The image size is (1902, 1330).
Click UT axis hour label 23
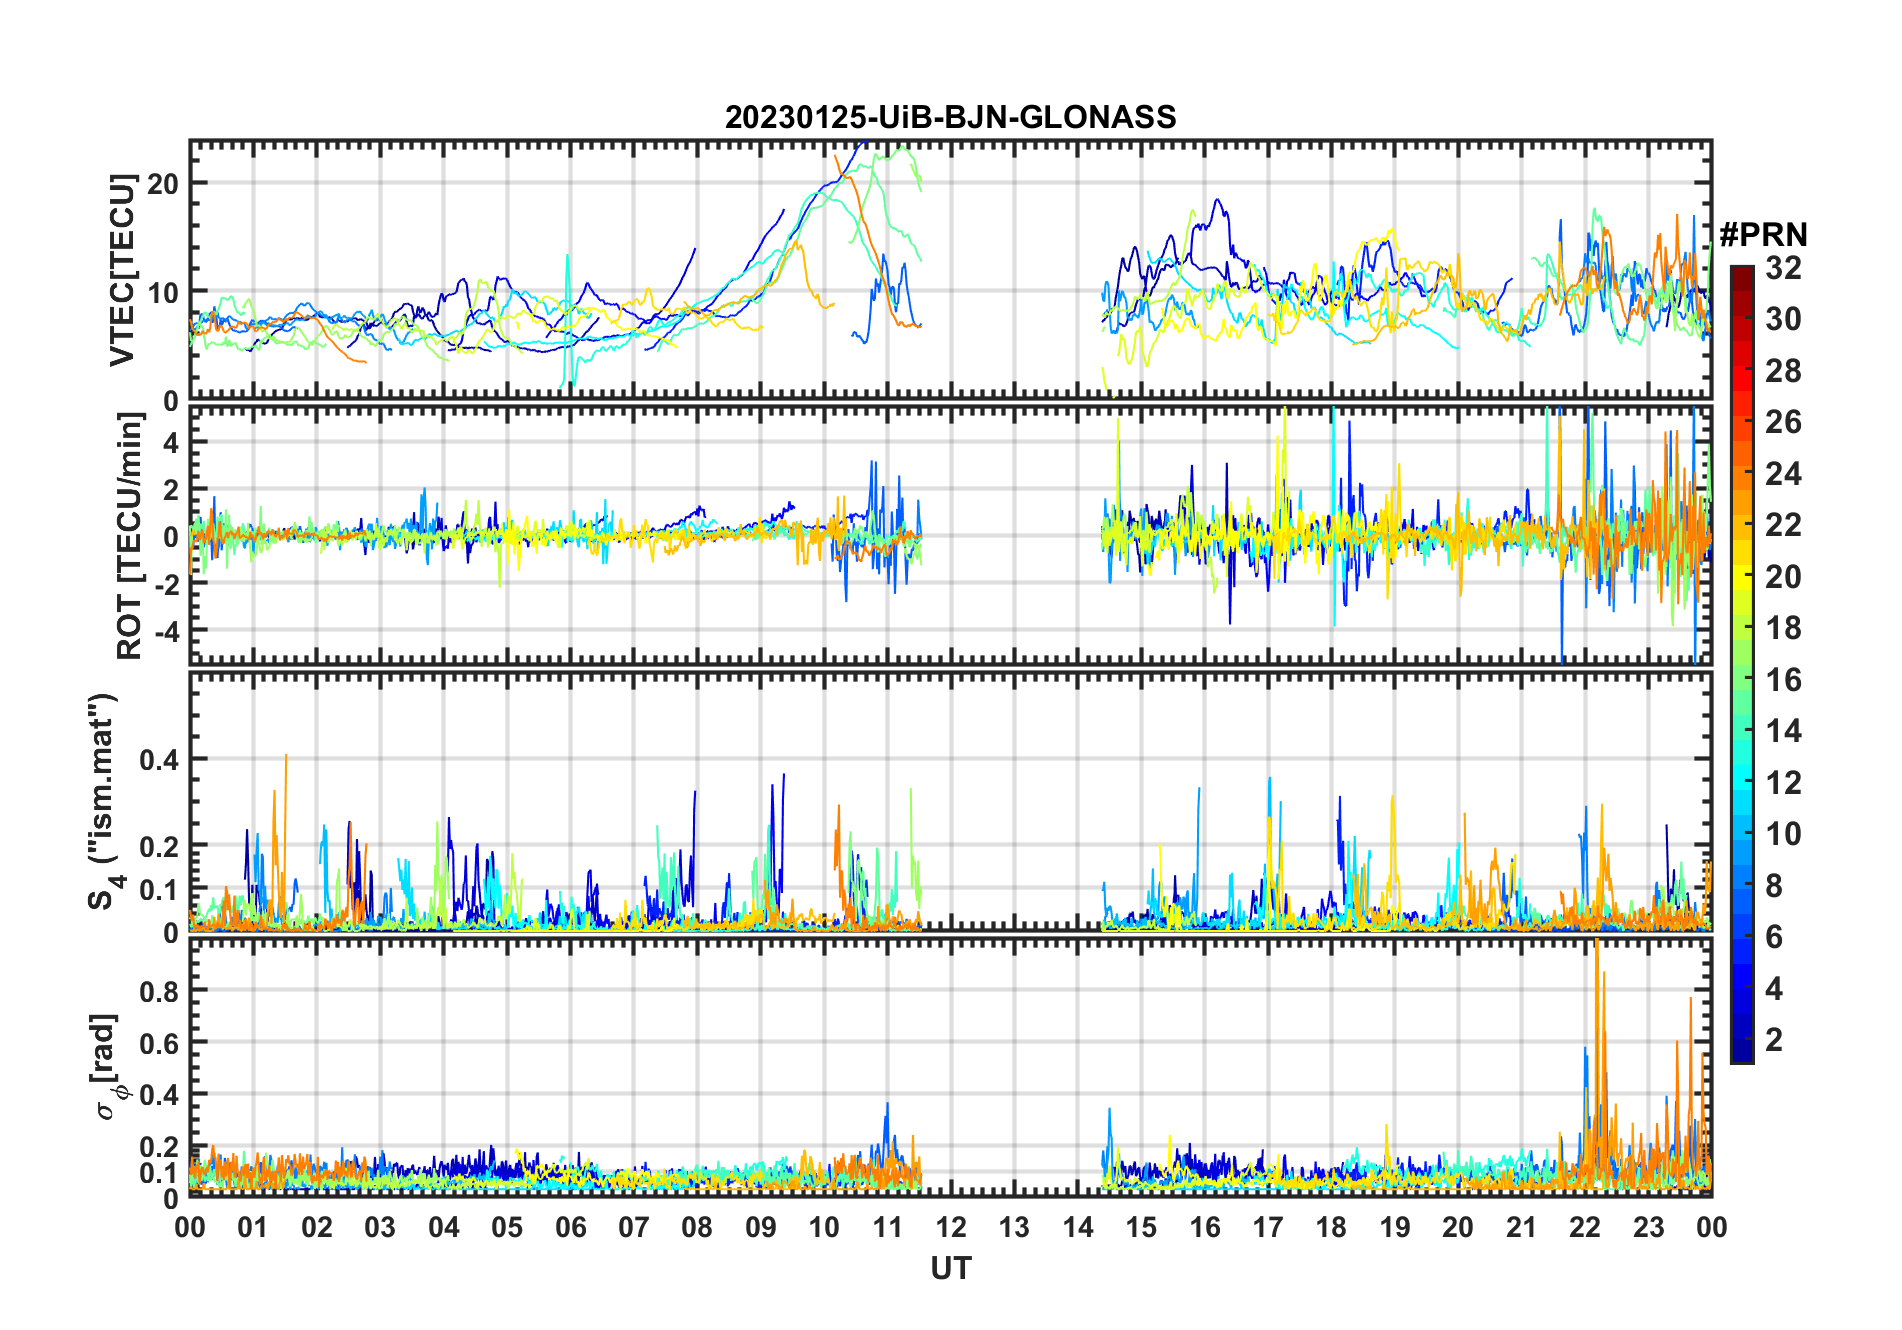pyautogui.click(x=1649, y=1227)
